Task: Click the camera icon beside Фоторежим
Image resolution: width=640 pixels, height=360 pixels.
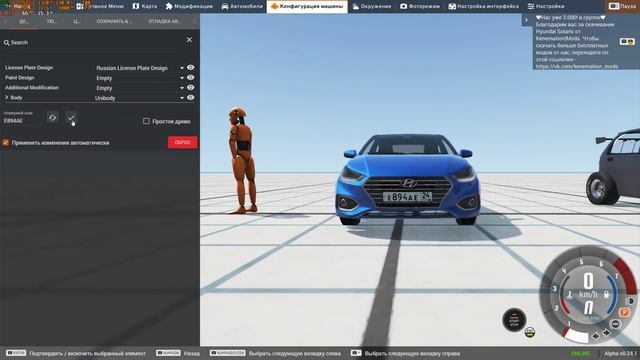Action: point(403,6)
